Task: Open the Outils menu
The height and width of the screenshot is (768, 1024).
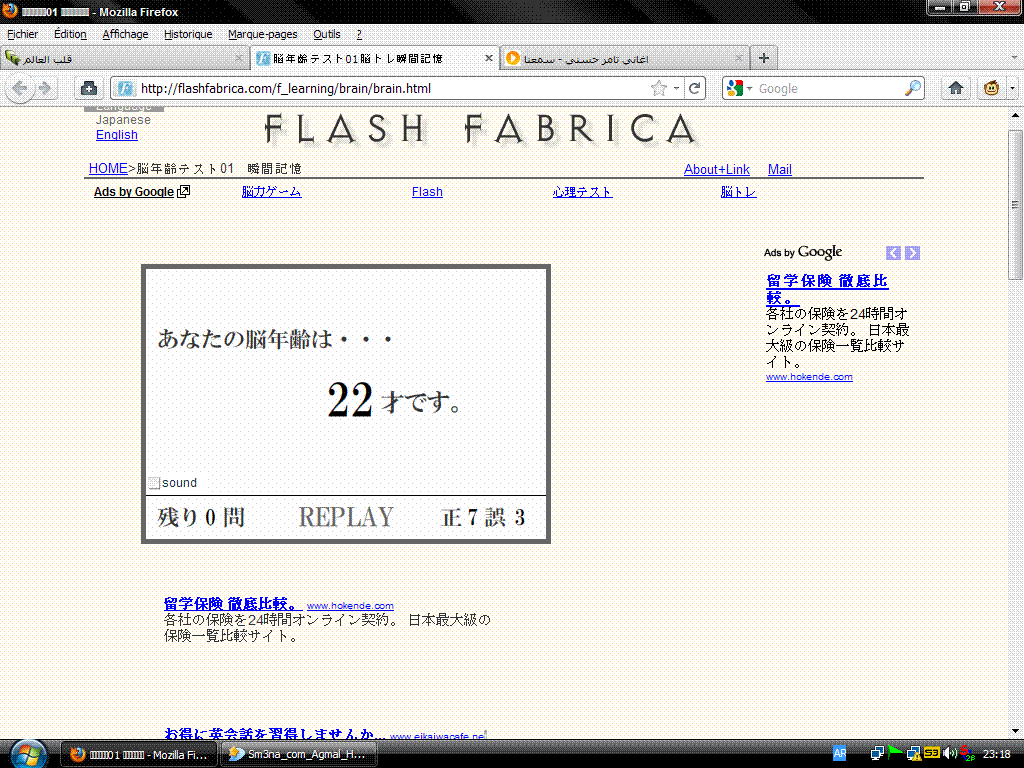Action: click(x=327, y=34)
